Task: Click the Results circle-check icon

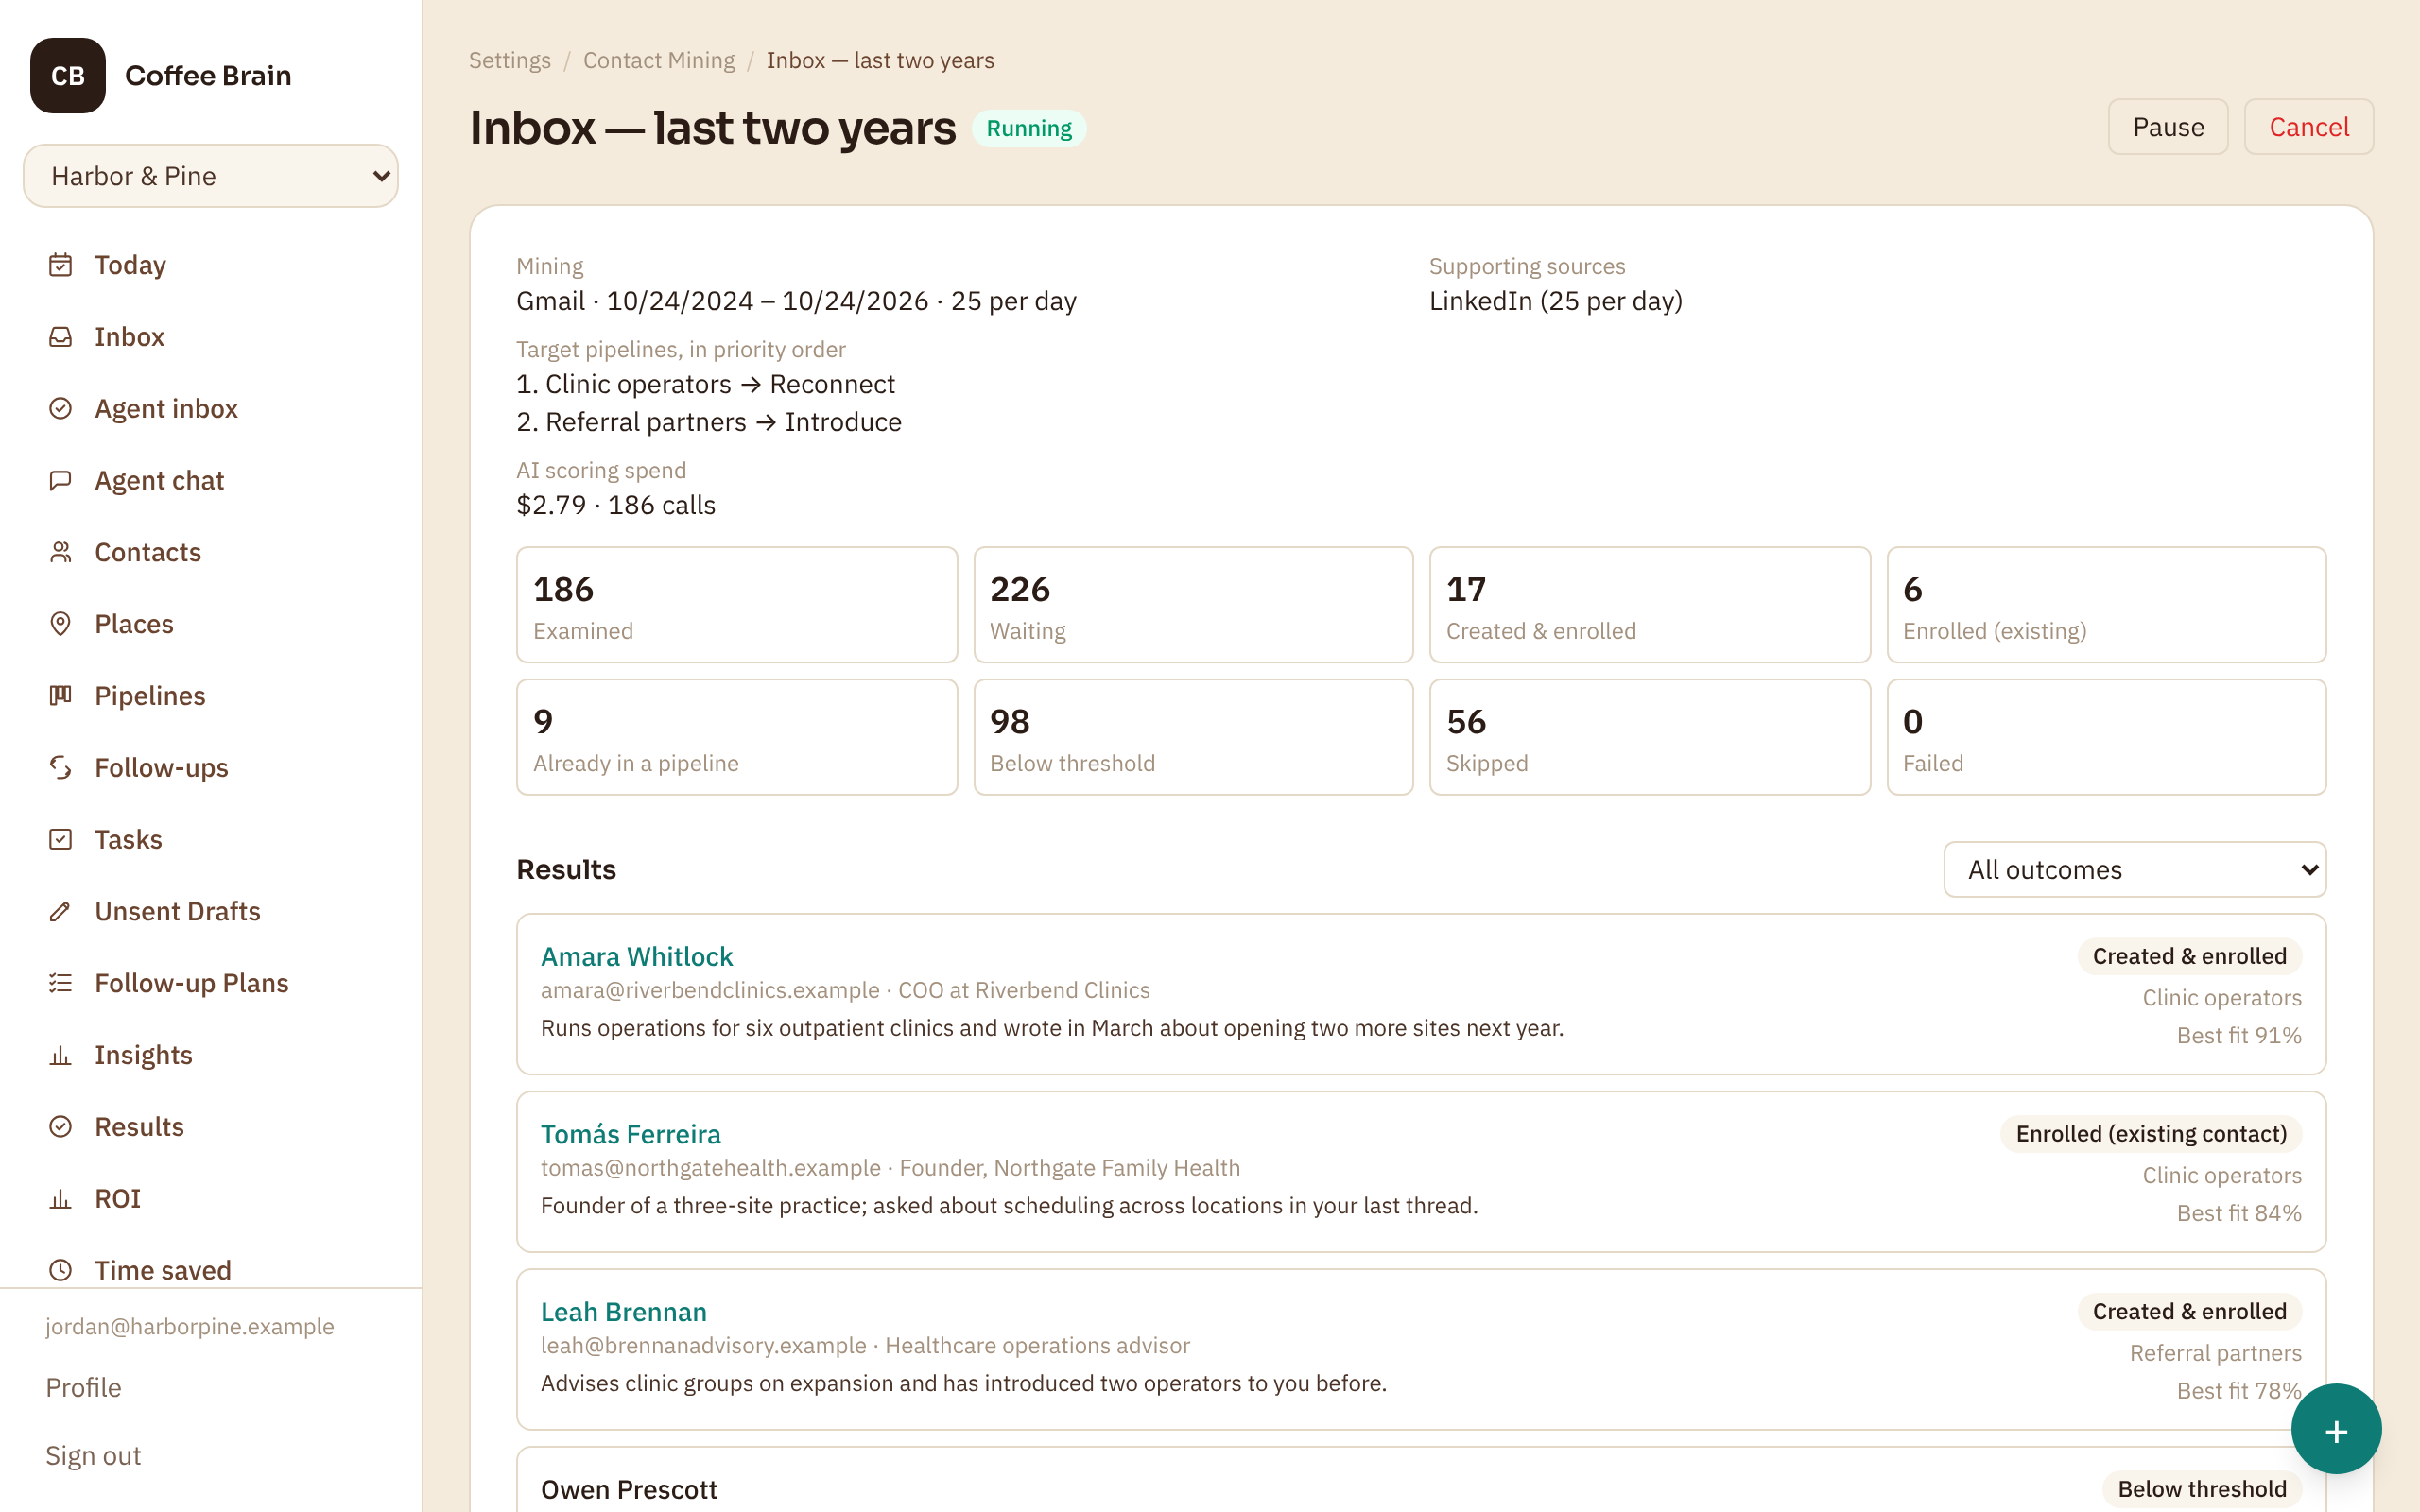Action: coord(61,1127)
